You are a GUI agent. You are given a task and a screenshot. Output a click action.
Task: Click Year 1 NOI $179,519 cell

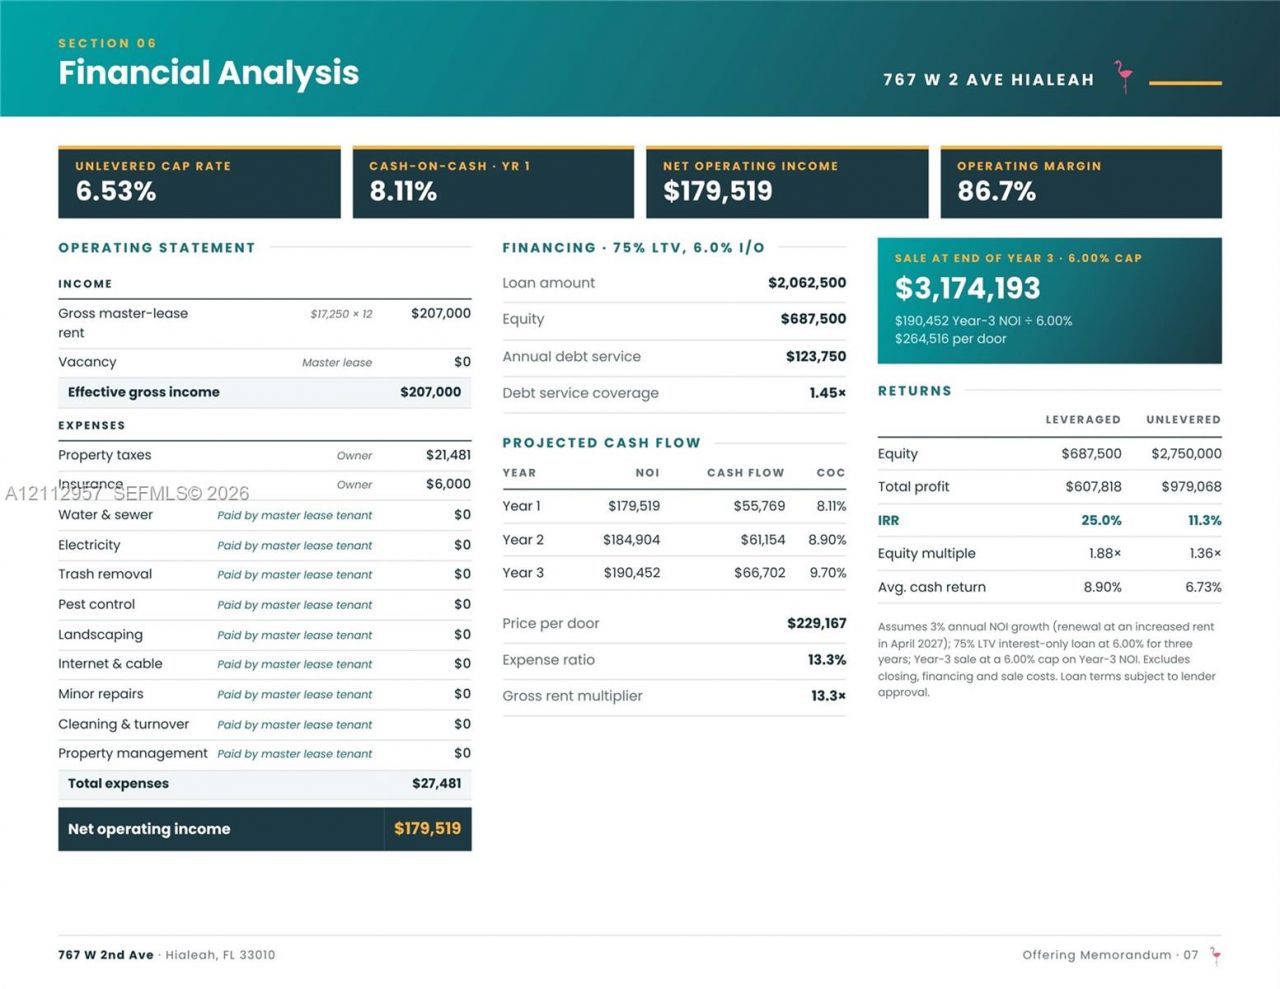point(634,506)
